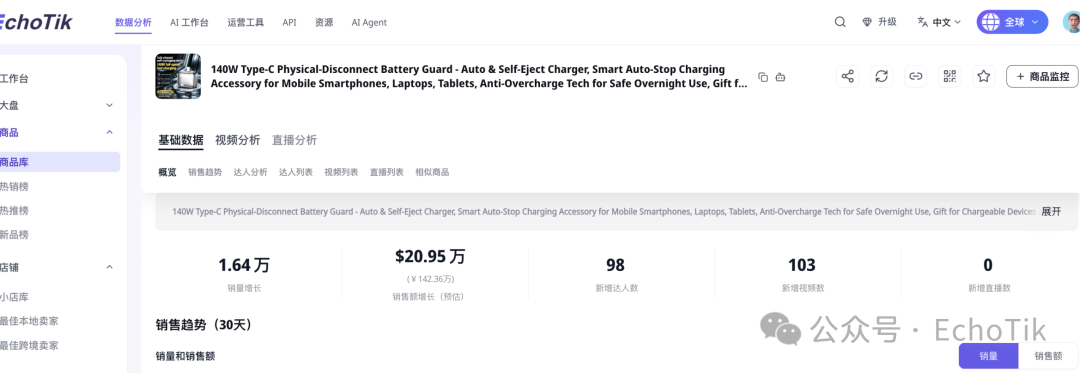Click the diamond upgrade icon
The image size is (1080, 373).
pos(867,22)
